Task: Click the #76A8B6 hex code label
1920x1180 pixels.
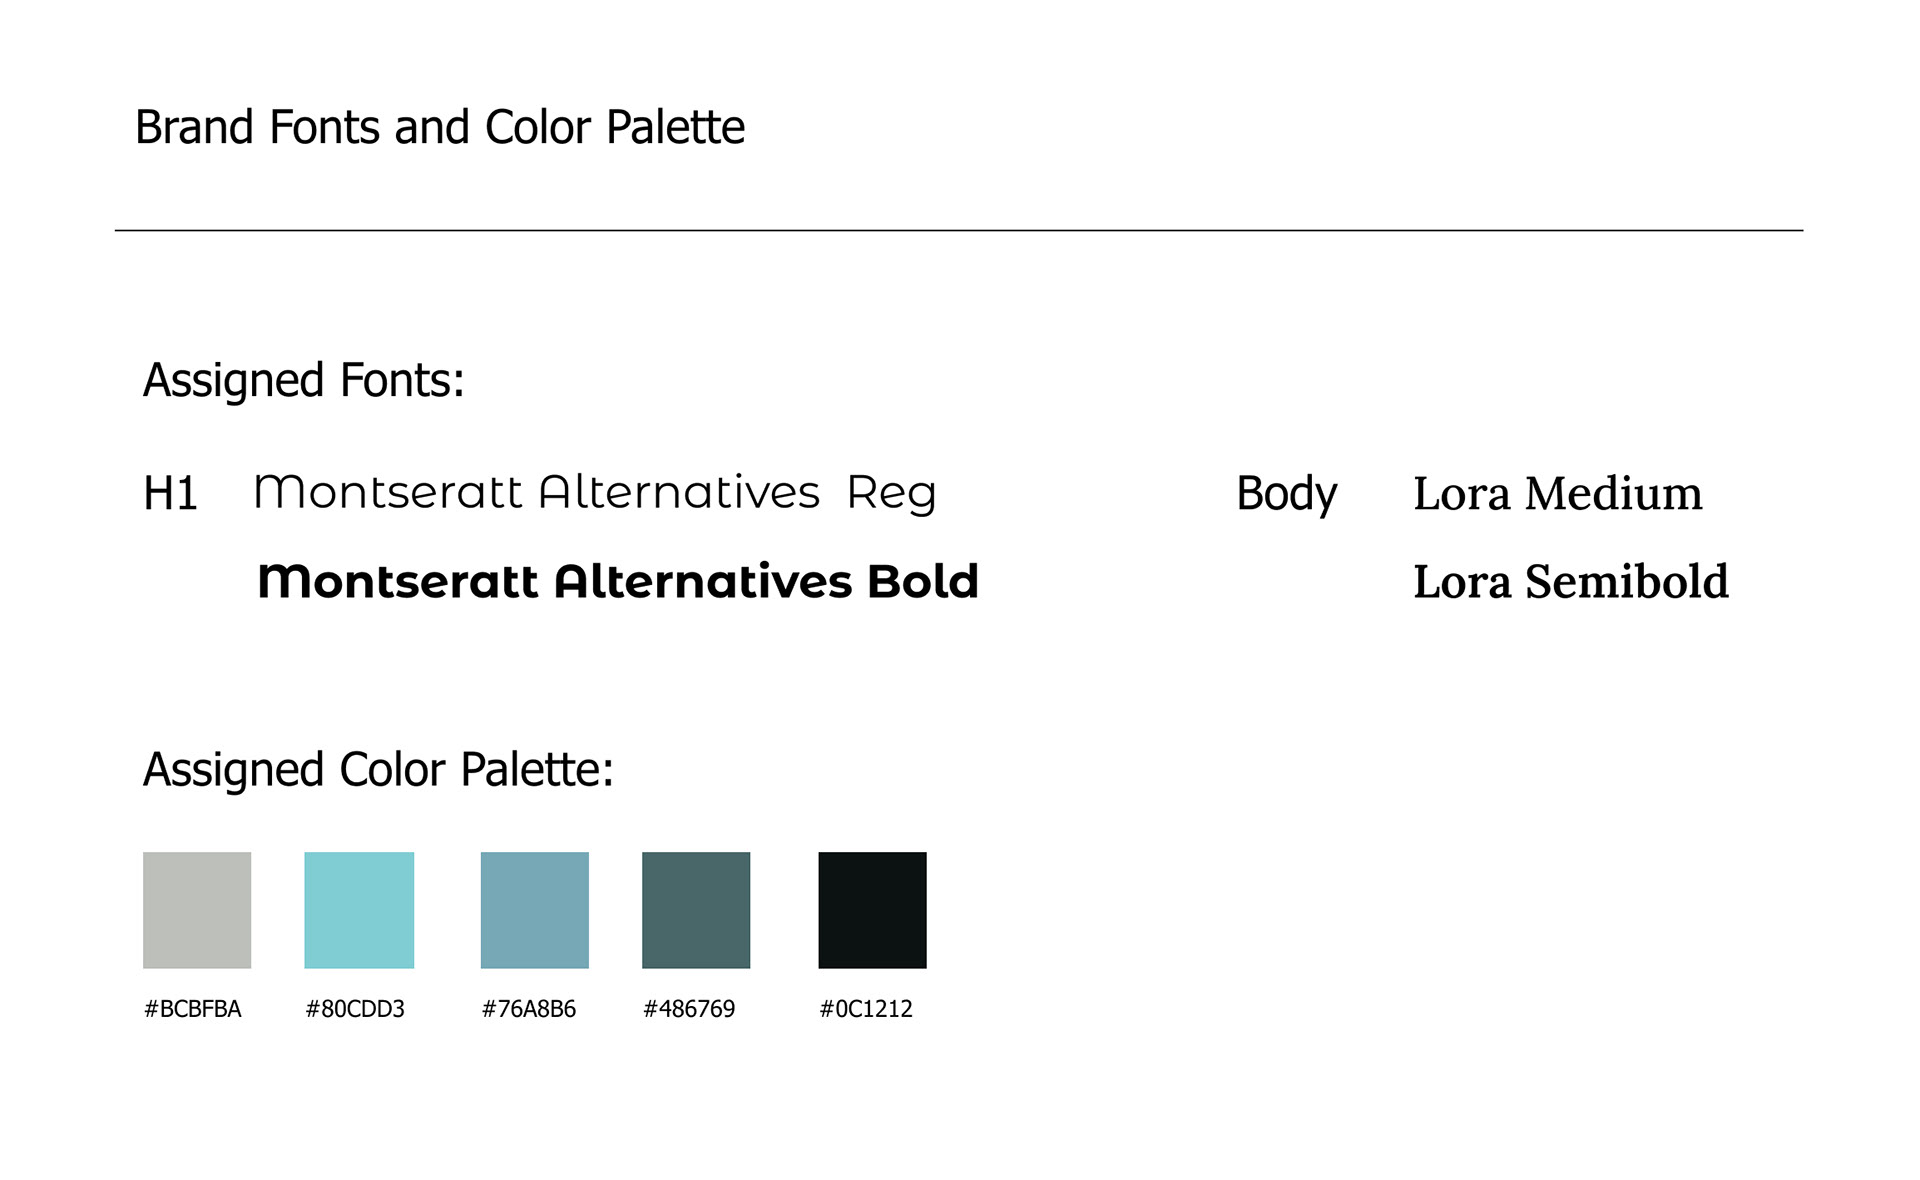Action: click(529, 1009)
